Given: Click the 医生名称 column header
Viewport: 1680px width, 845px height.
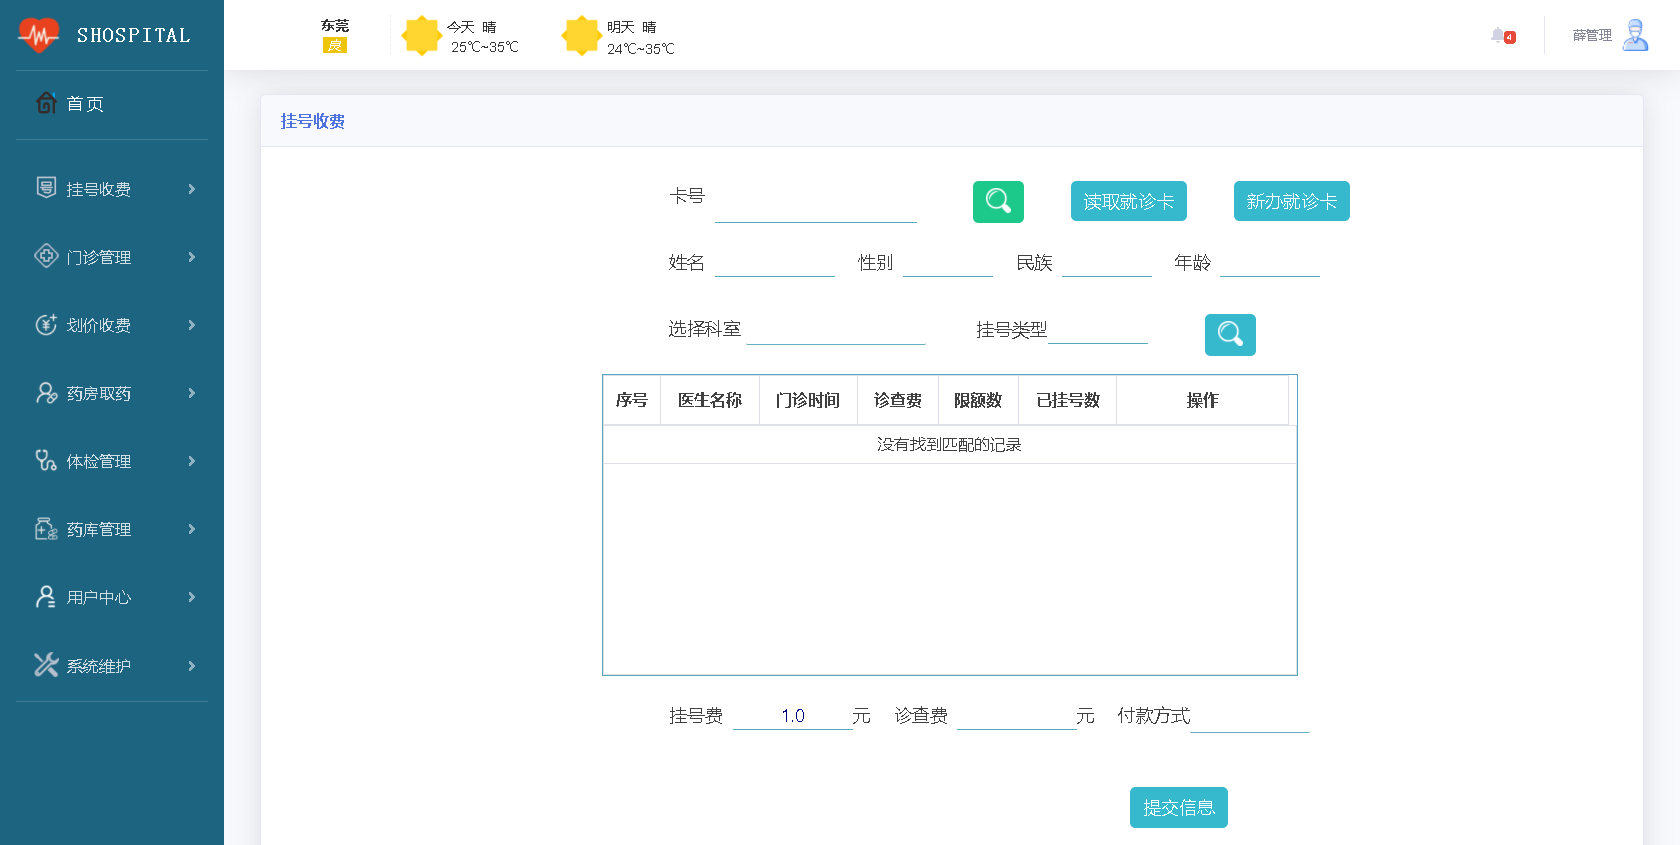Looking at the screenshot, I should [710, 400].
